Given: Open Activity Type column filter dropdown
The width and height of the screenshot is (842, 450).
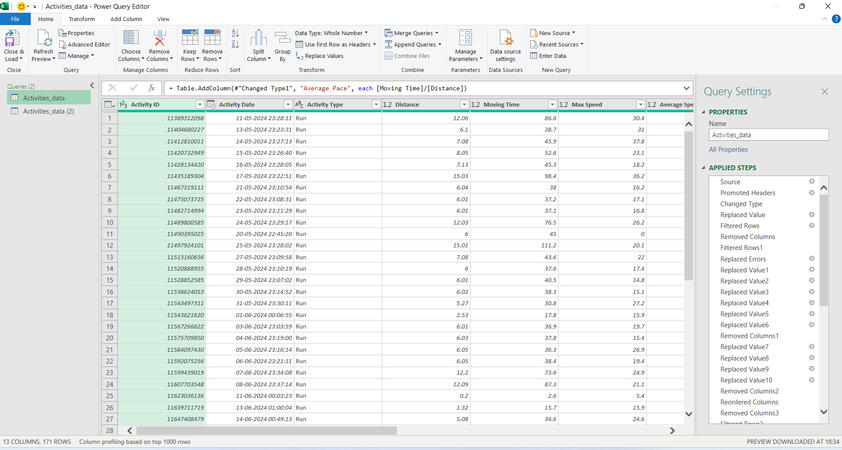Looking at the screenshot, I should [375, 104].
